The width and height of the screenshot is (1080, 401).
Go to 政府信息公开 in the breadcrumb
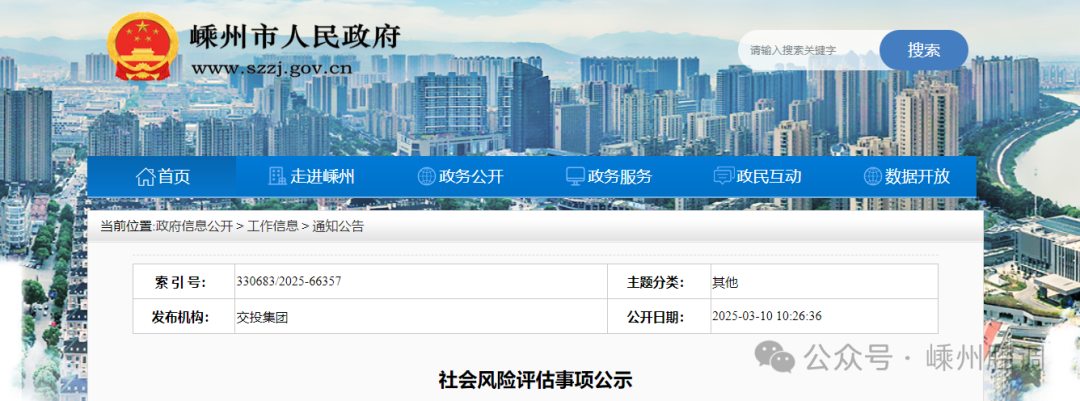pyautogui.click(x=194, y=226)
